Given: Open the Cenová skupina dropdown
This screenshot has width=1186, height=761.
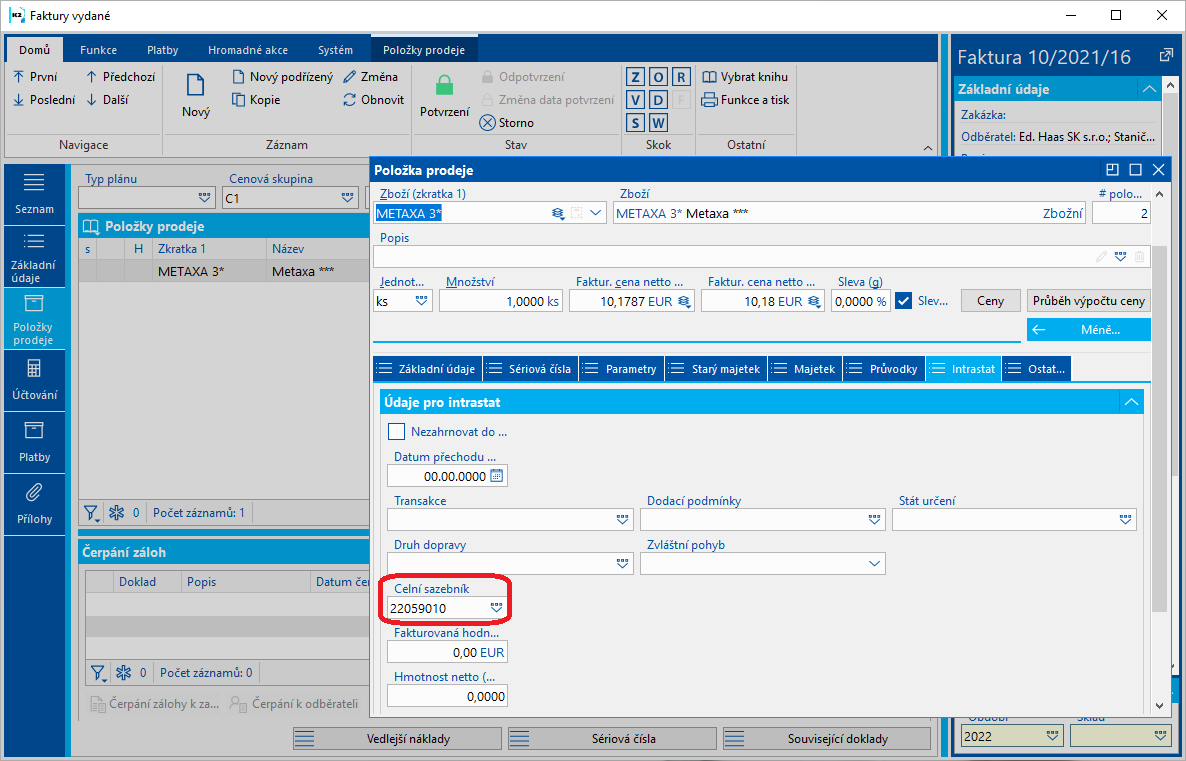Looking at the screenshot, I should point(347,198).
